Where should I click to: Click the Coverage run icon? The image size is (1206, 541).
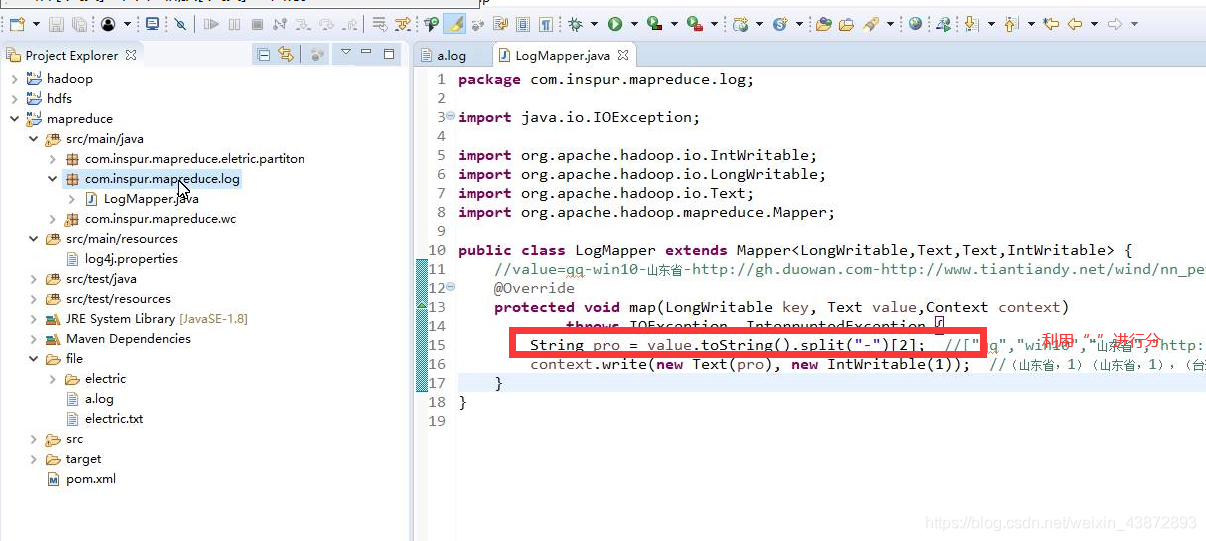(654, 24)
